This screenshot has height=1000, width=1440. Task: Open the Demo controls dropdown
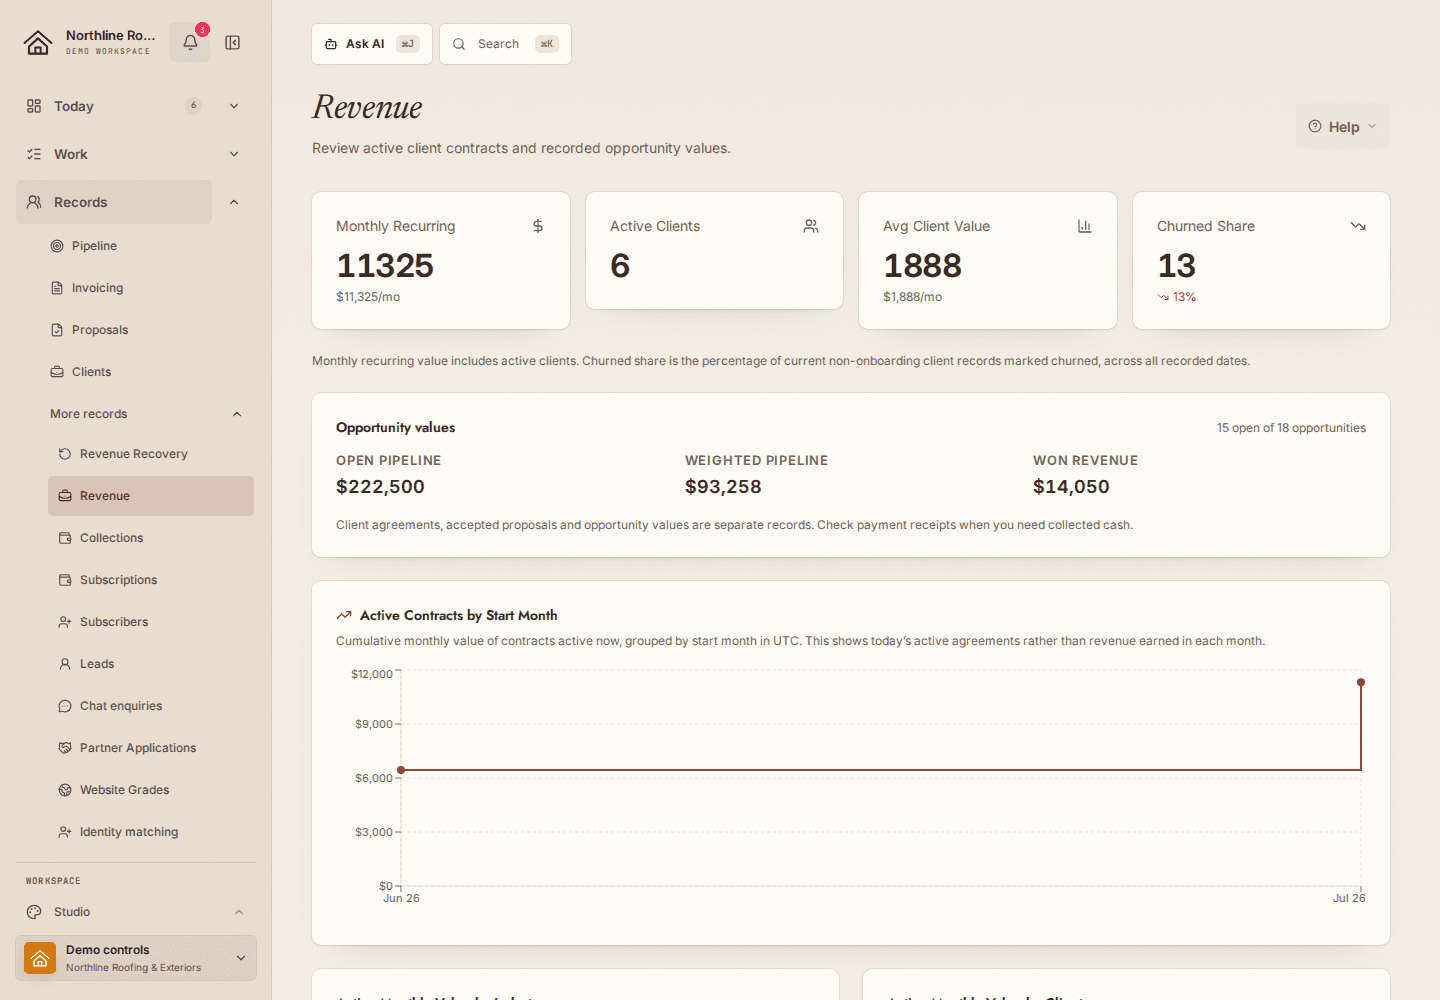tap(136, 958)
